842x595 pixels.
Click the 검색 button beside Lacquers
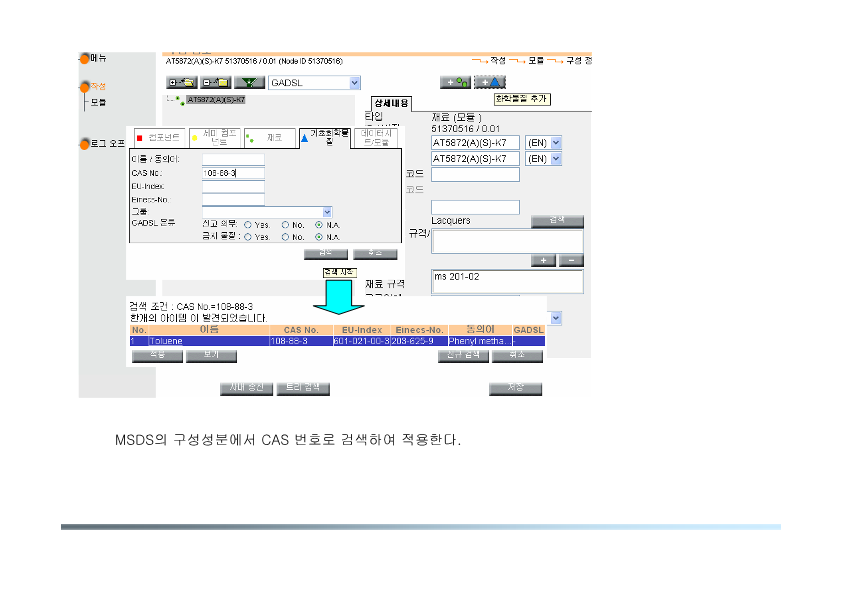point(557,221)
